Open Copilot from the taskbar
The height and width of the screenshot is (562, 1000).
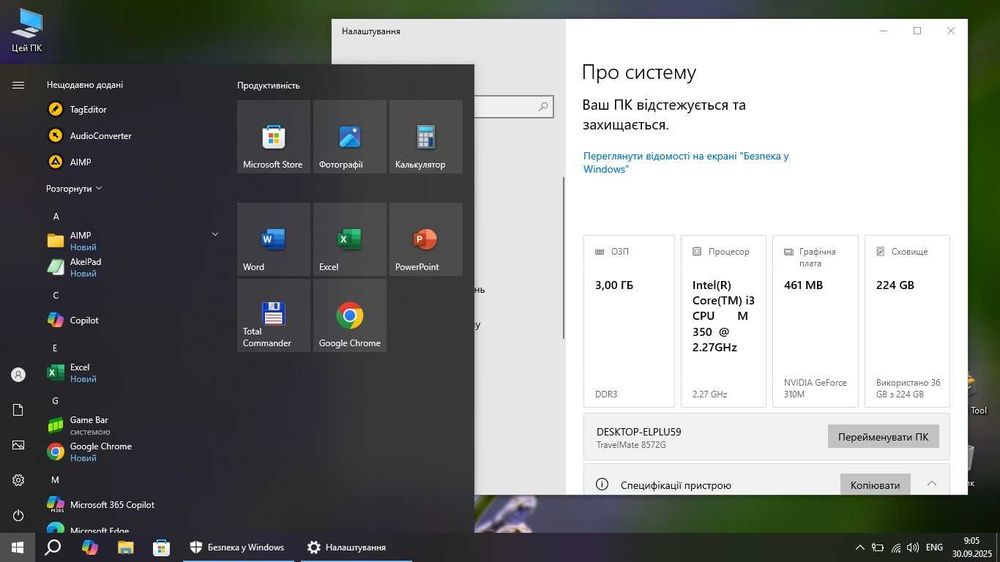[90, 547]
